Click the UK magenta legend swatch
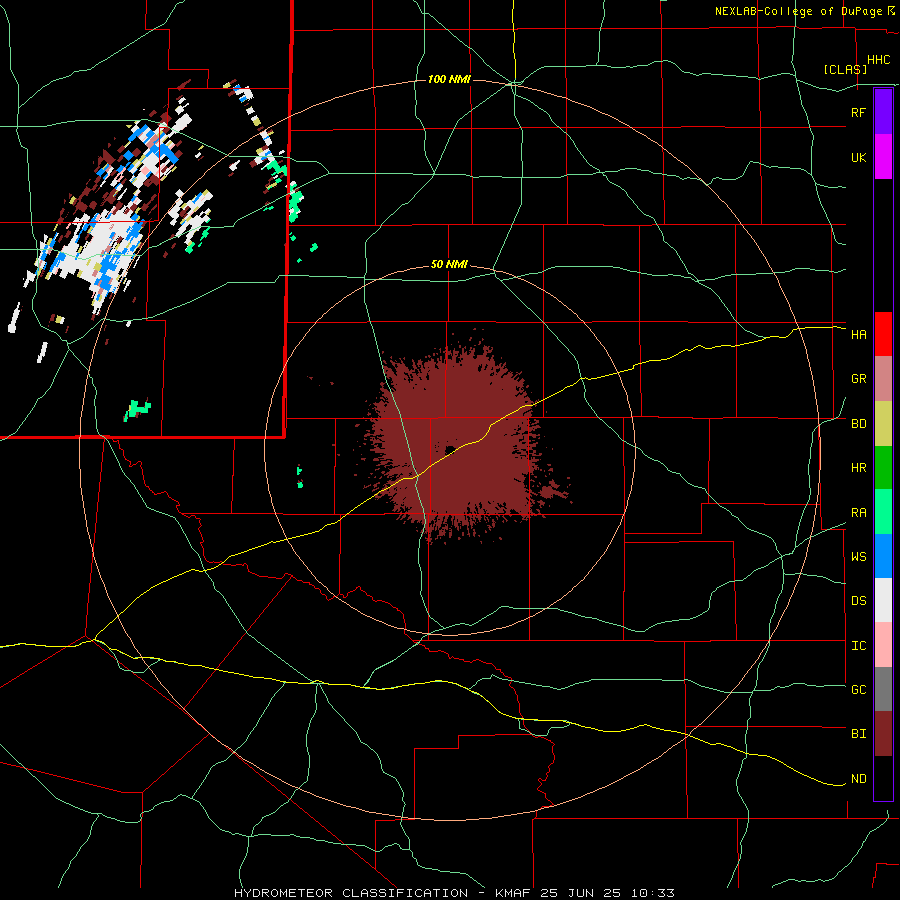 click(x=883, y=157)
